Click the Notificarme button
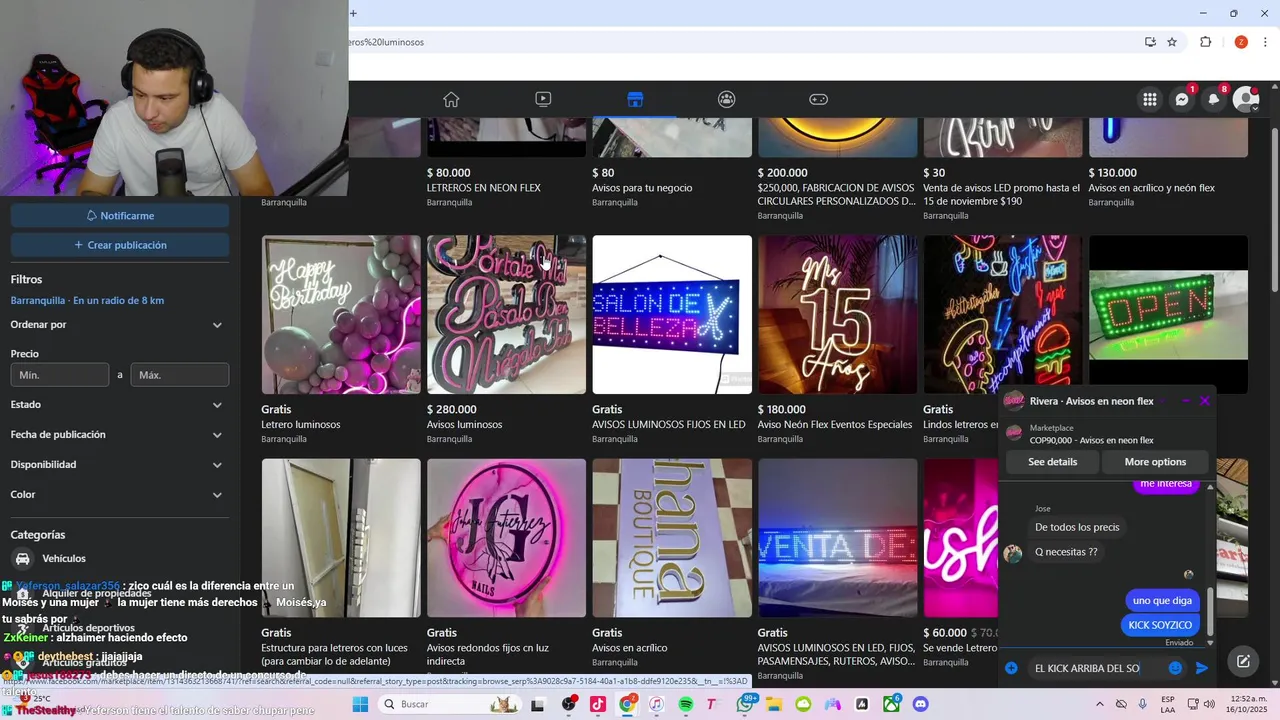Image resolution: width=1280 pixels, height=720 pixels. pos(120,215)
